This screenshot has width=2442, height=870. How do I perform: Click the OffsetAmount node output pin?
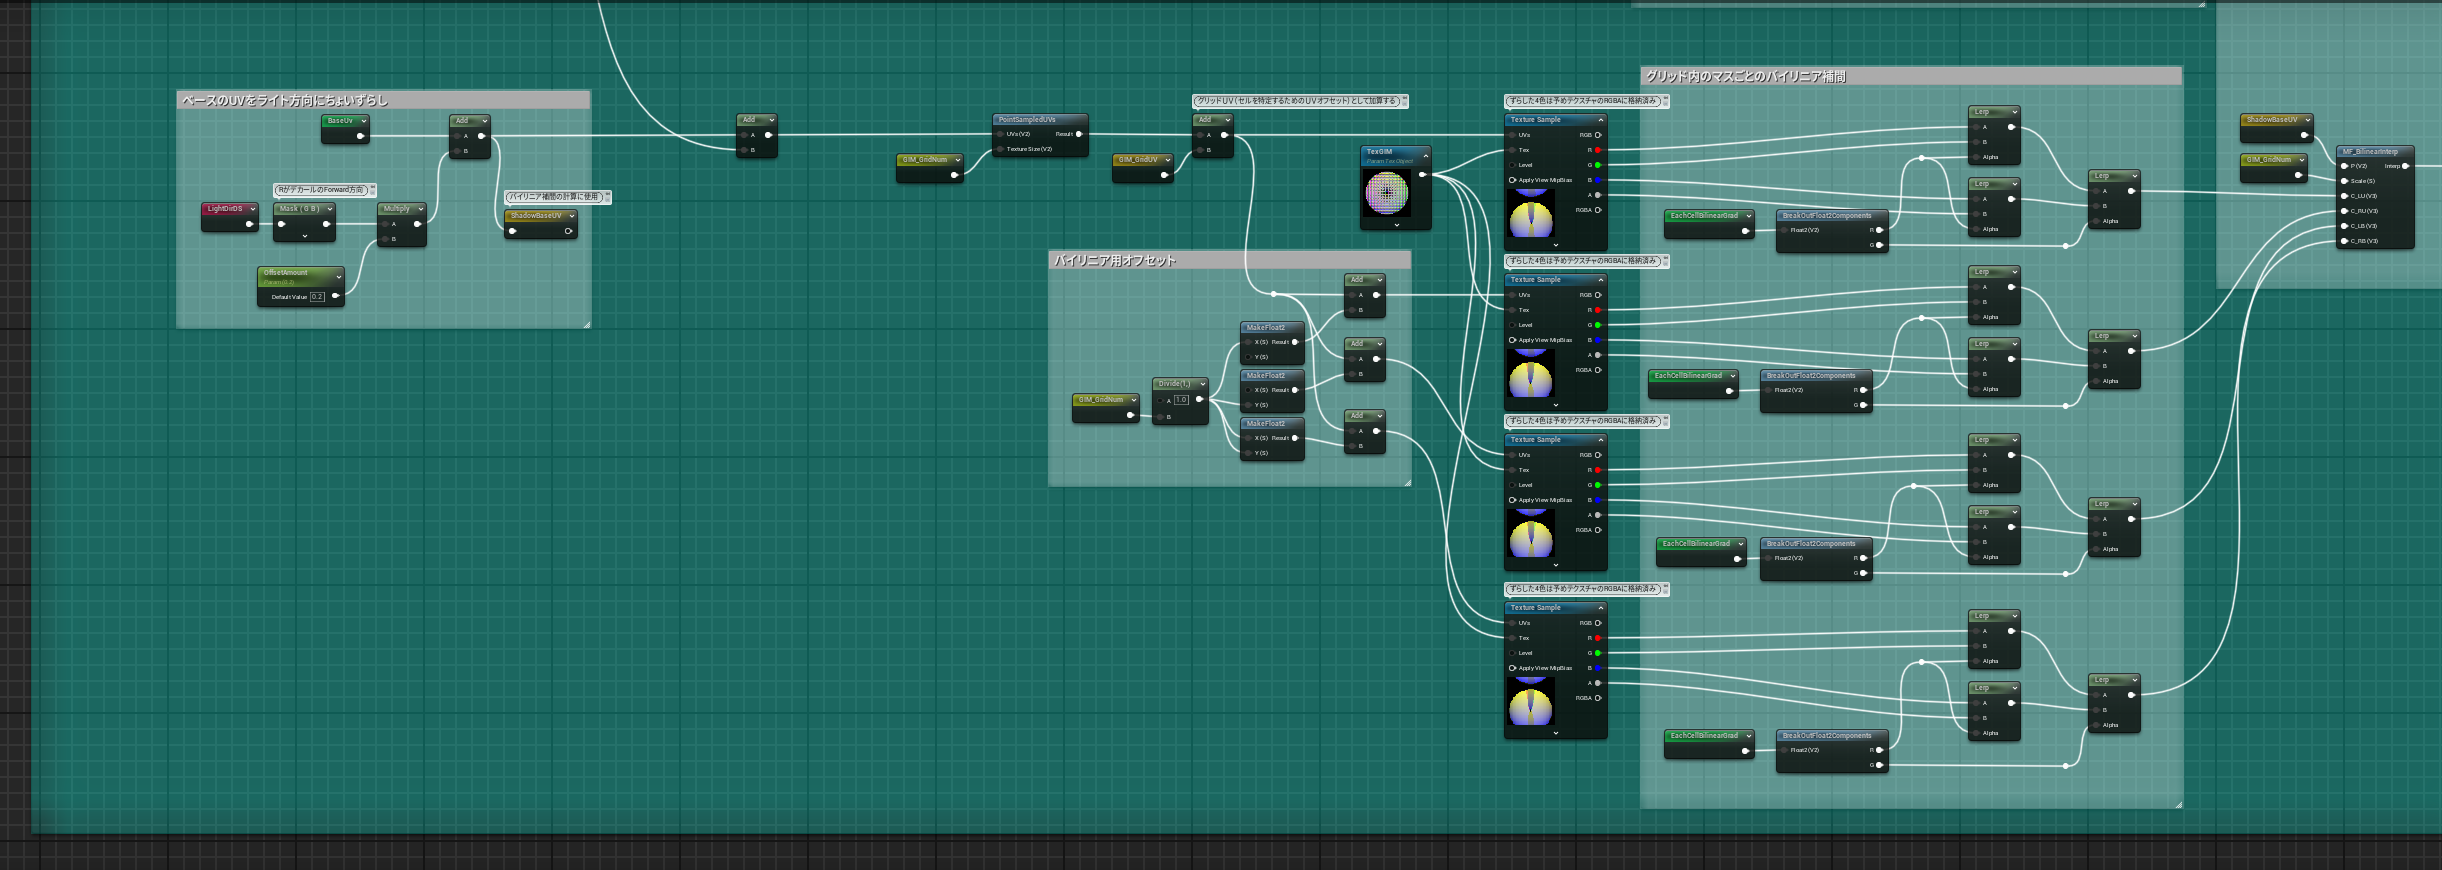coord(335,296)
